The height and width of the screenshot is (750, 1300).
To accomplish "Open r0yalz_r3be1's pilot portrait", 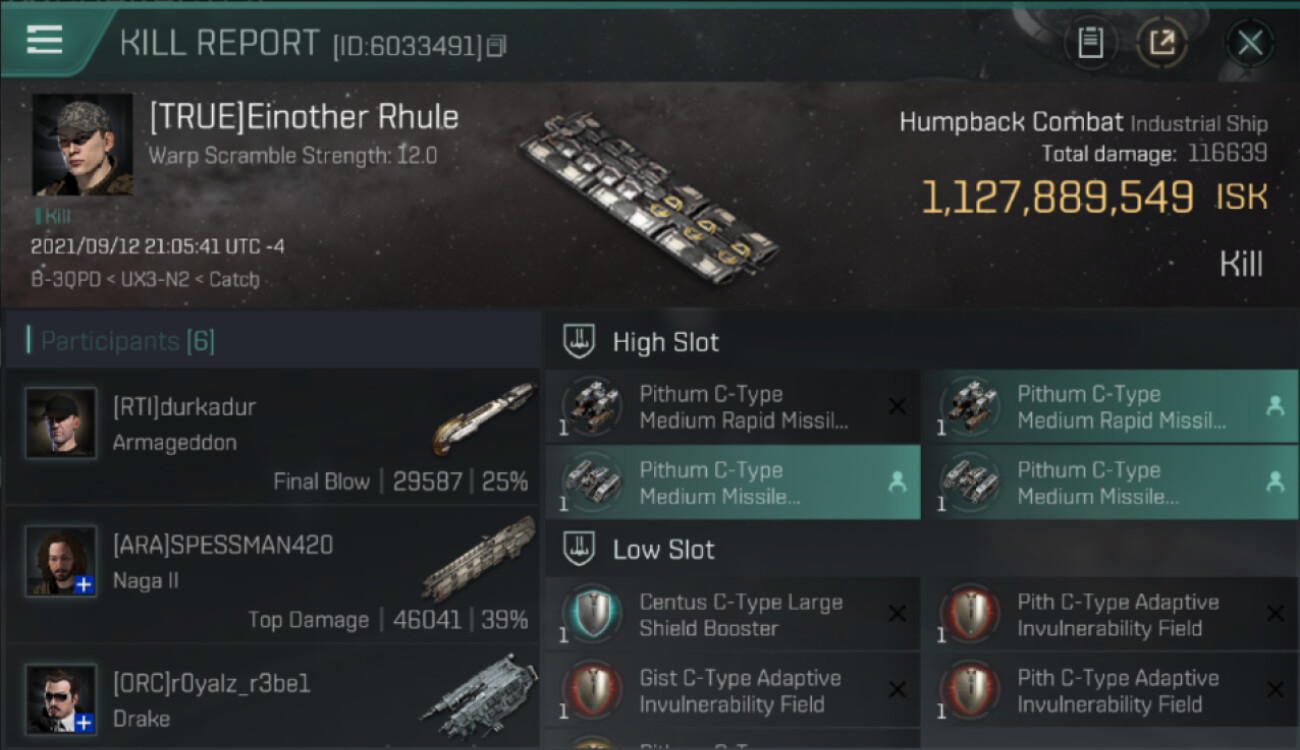I will point(61,698).
